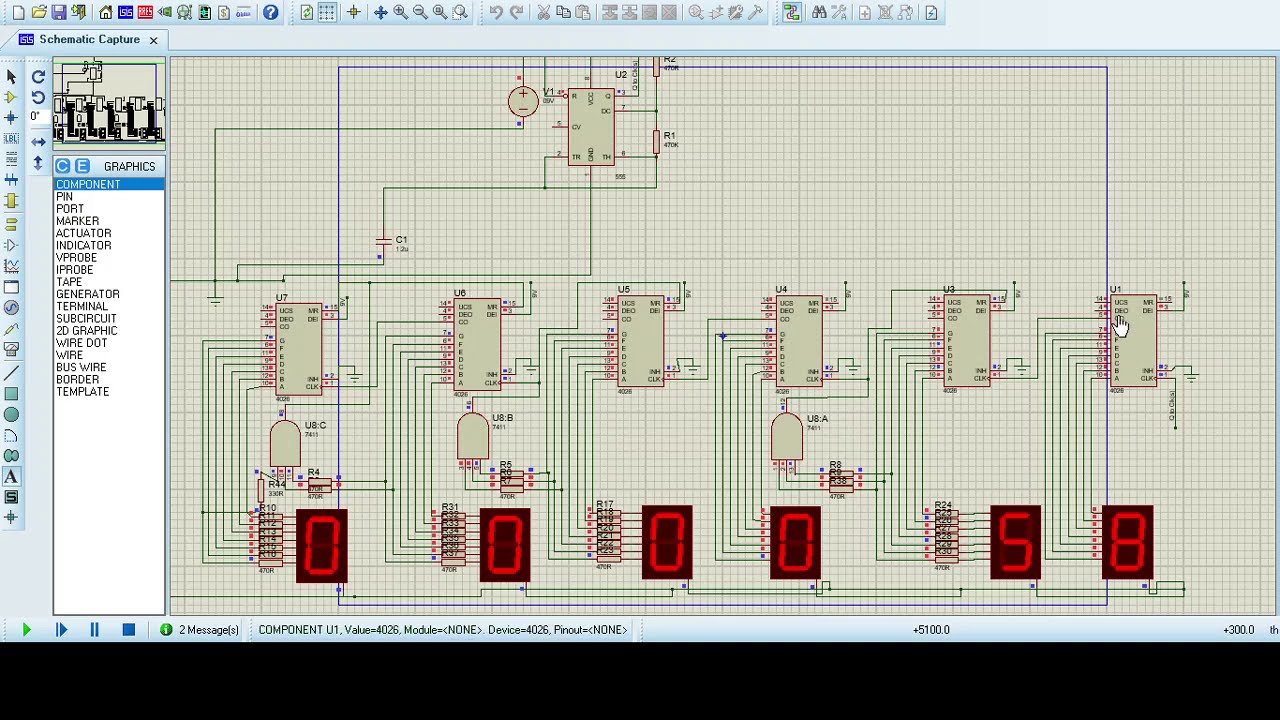Click the copy to clipboard icon
Image resolution: width=1280 pixels, height=720 pixels.
(563, 13)
